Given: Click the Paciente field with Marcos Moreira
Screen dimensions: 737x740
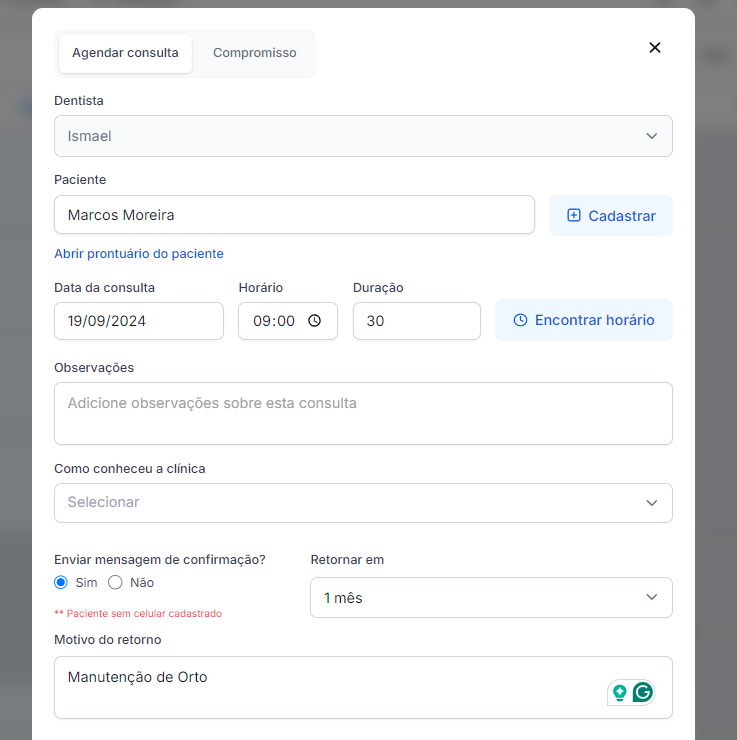Looking at the screenshot, I should [294, 215].
